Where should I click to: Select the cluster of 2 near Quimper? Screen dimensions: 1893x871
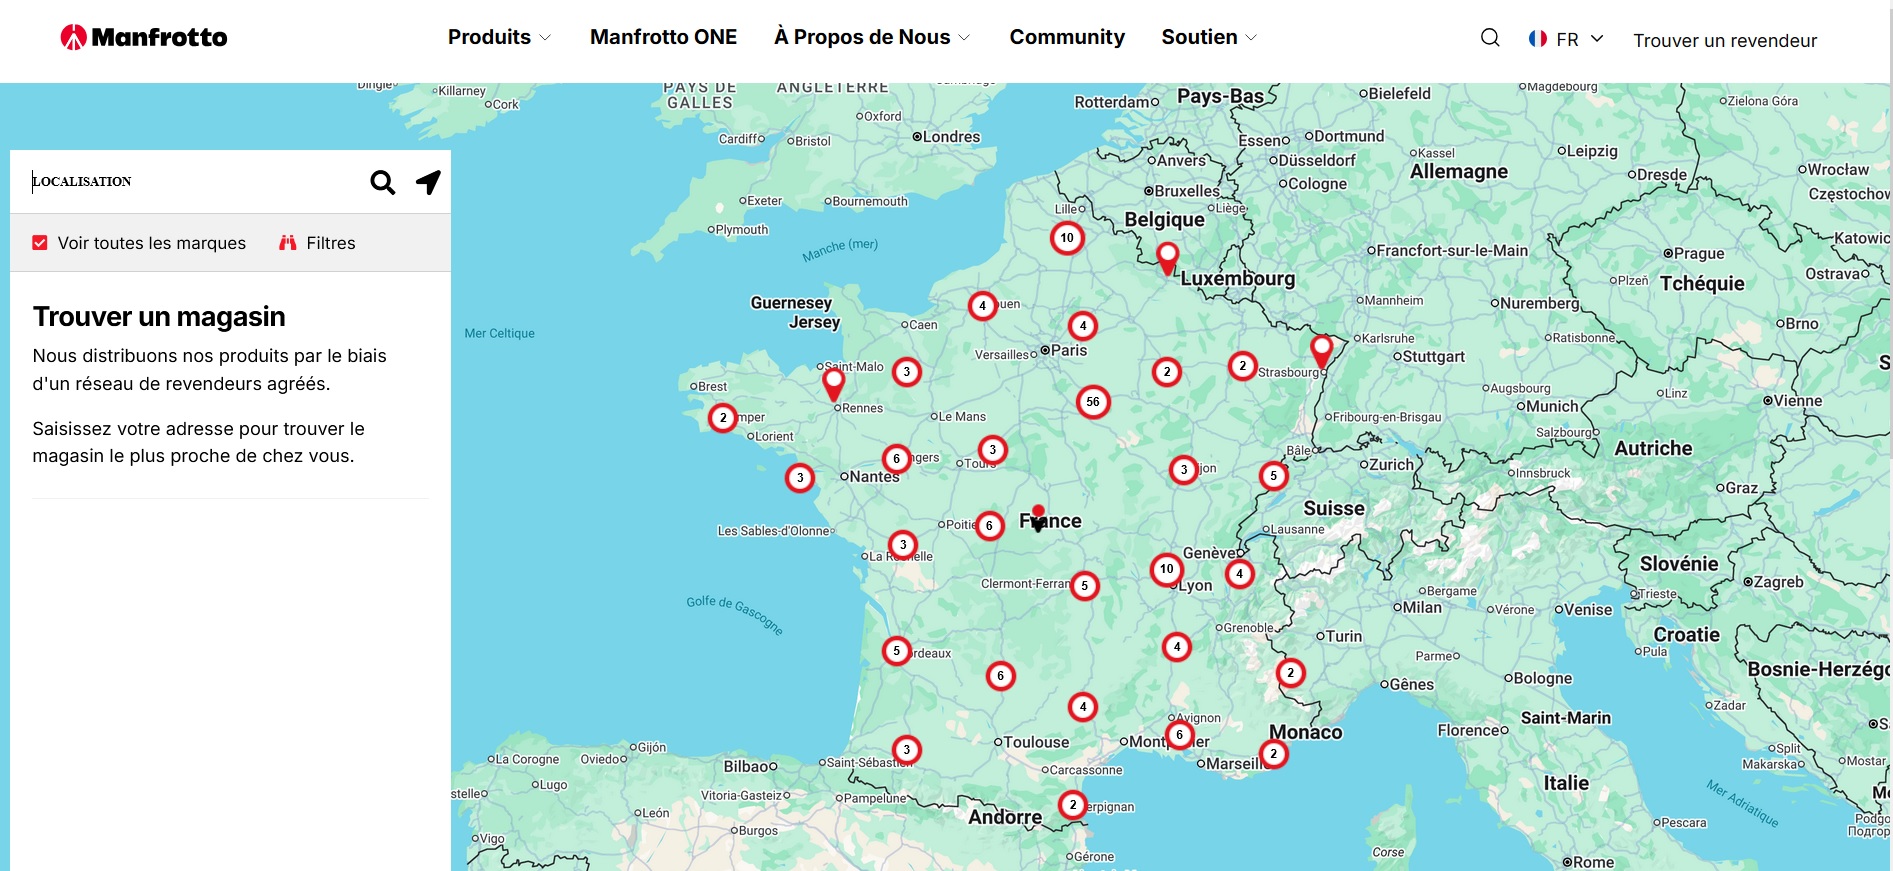tap(723, 418)
